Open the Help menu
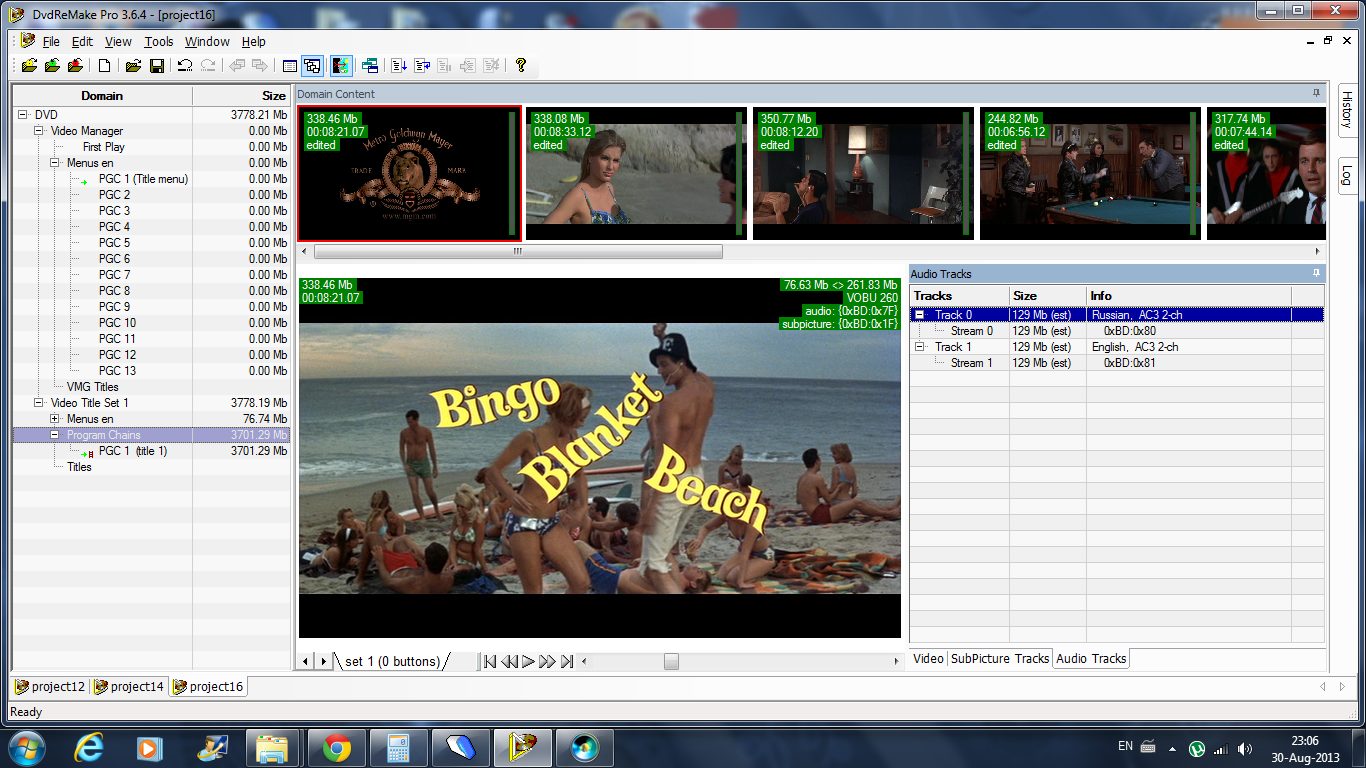Screen dimensions: 1366x768 (x=254, y=42)
